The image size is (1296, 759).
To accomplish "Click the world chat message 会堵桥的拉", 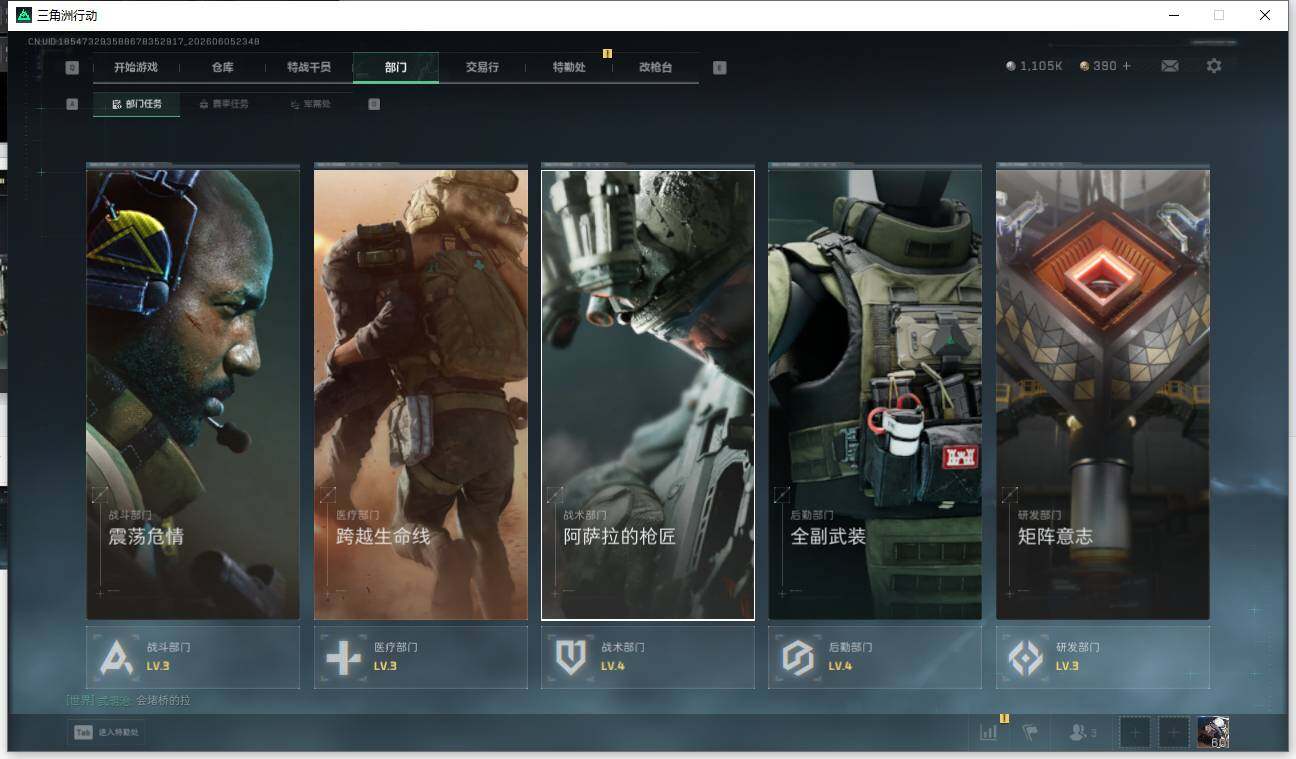I will click(163, 701).
